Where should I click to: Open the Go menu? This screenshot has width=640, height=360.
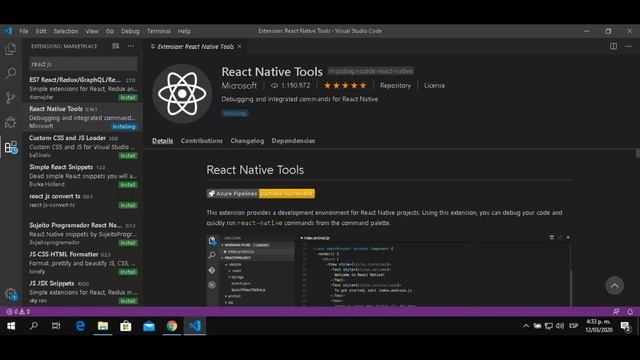point(109,31)
